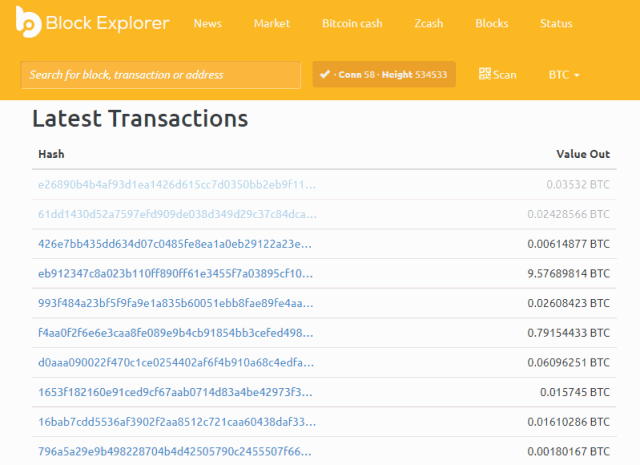Open transaction 1653f182160e91ced9cf...
The height and width of the screenshot is (465, 640).
[175, 392]
